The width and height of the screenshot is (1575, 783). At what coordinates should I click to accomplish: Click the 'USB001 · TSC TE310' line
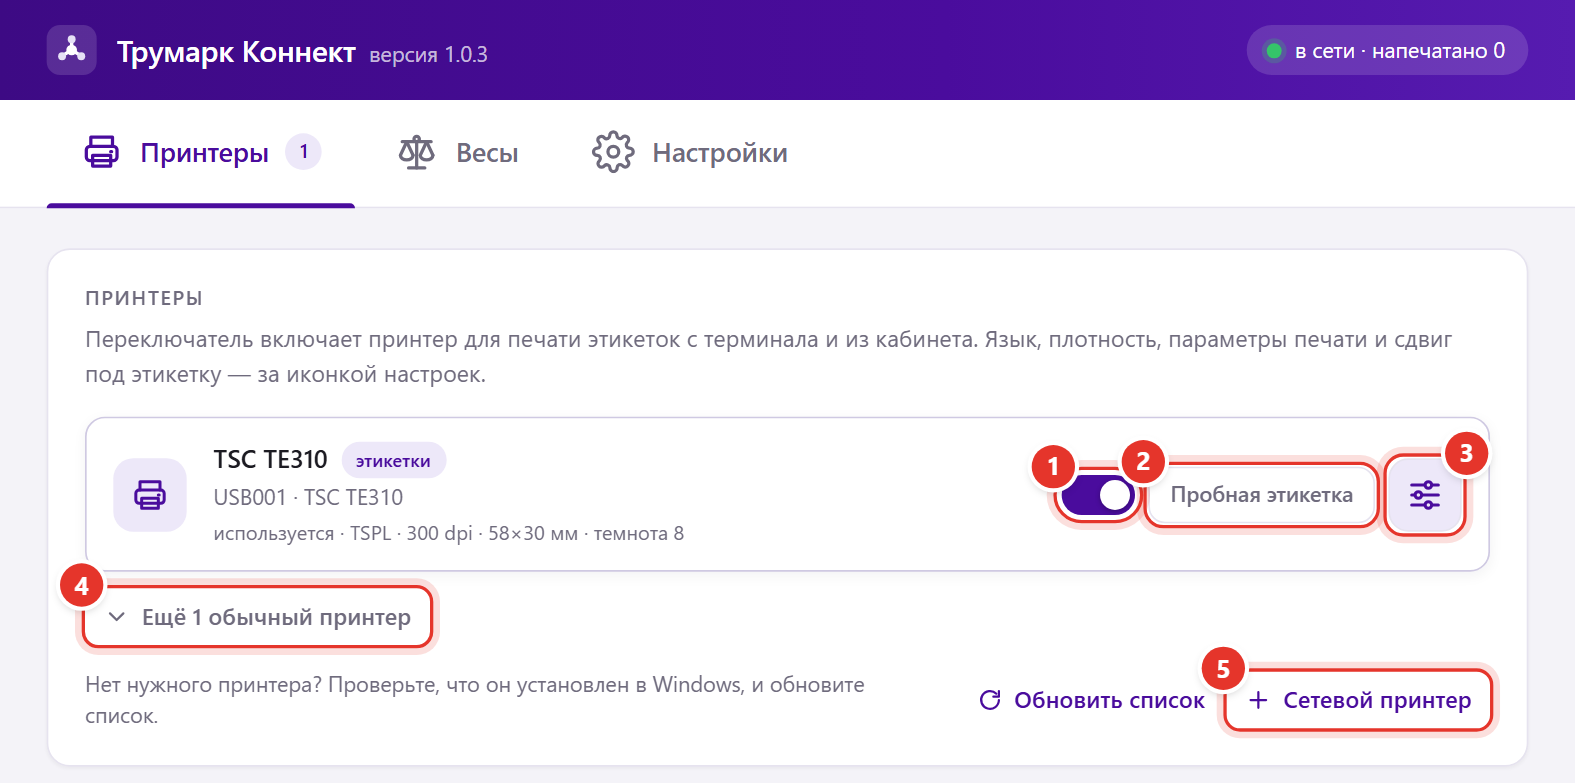point(308,497)
